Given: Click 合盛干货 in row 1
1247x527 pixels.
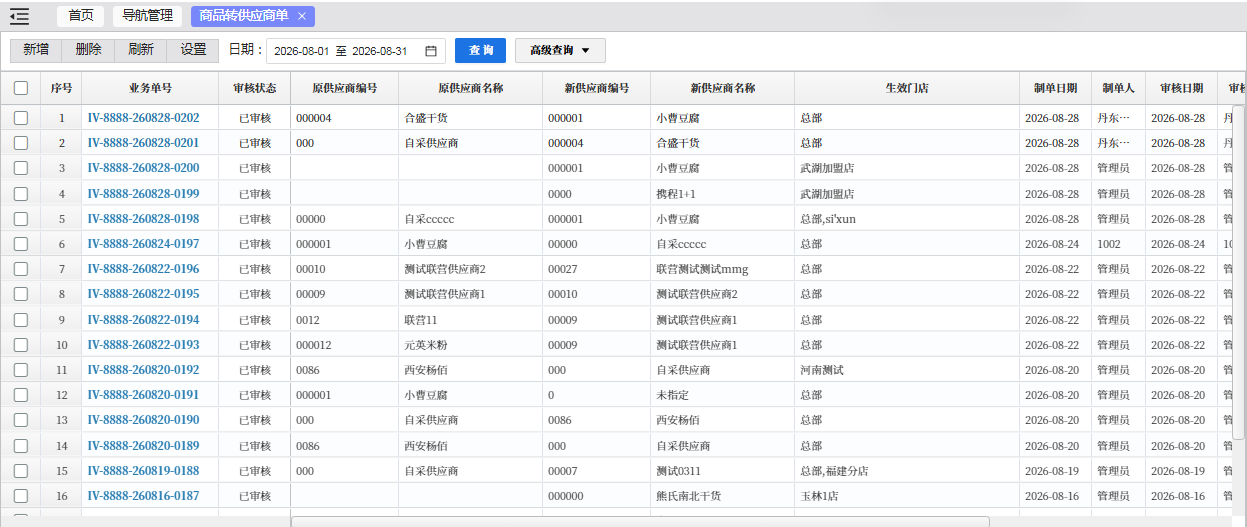Looking at the screenshot, I should tap(428, 118).
